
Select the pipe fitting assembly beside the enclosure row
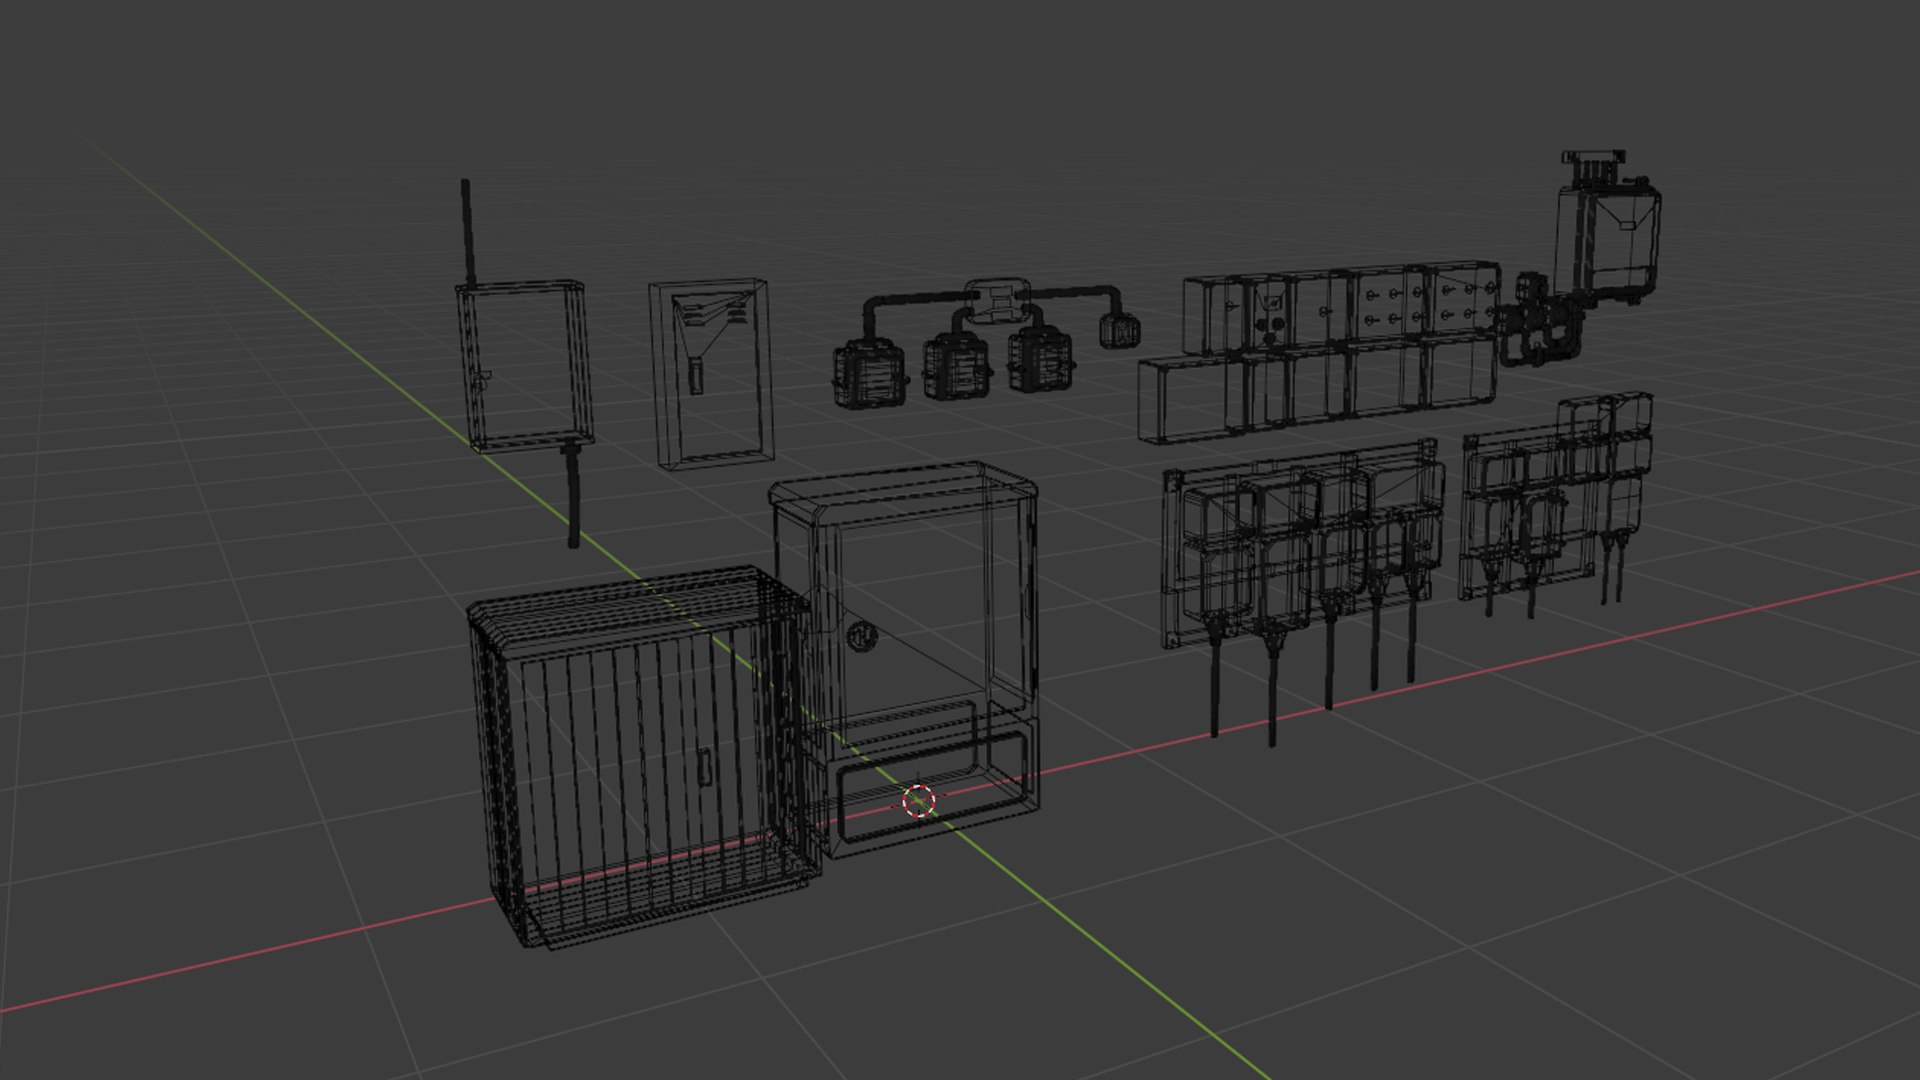[1539, 320]
